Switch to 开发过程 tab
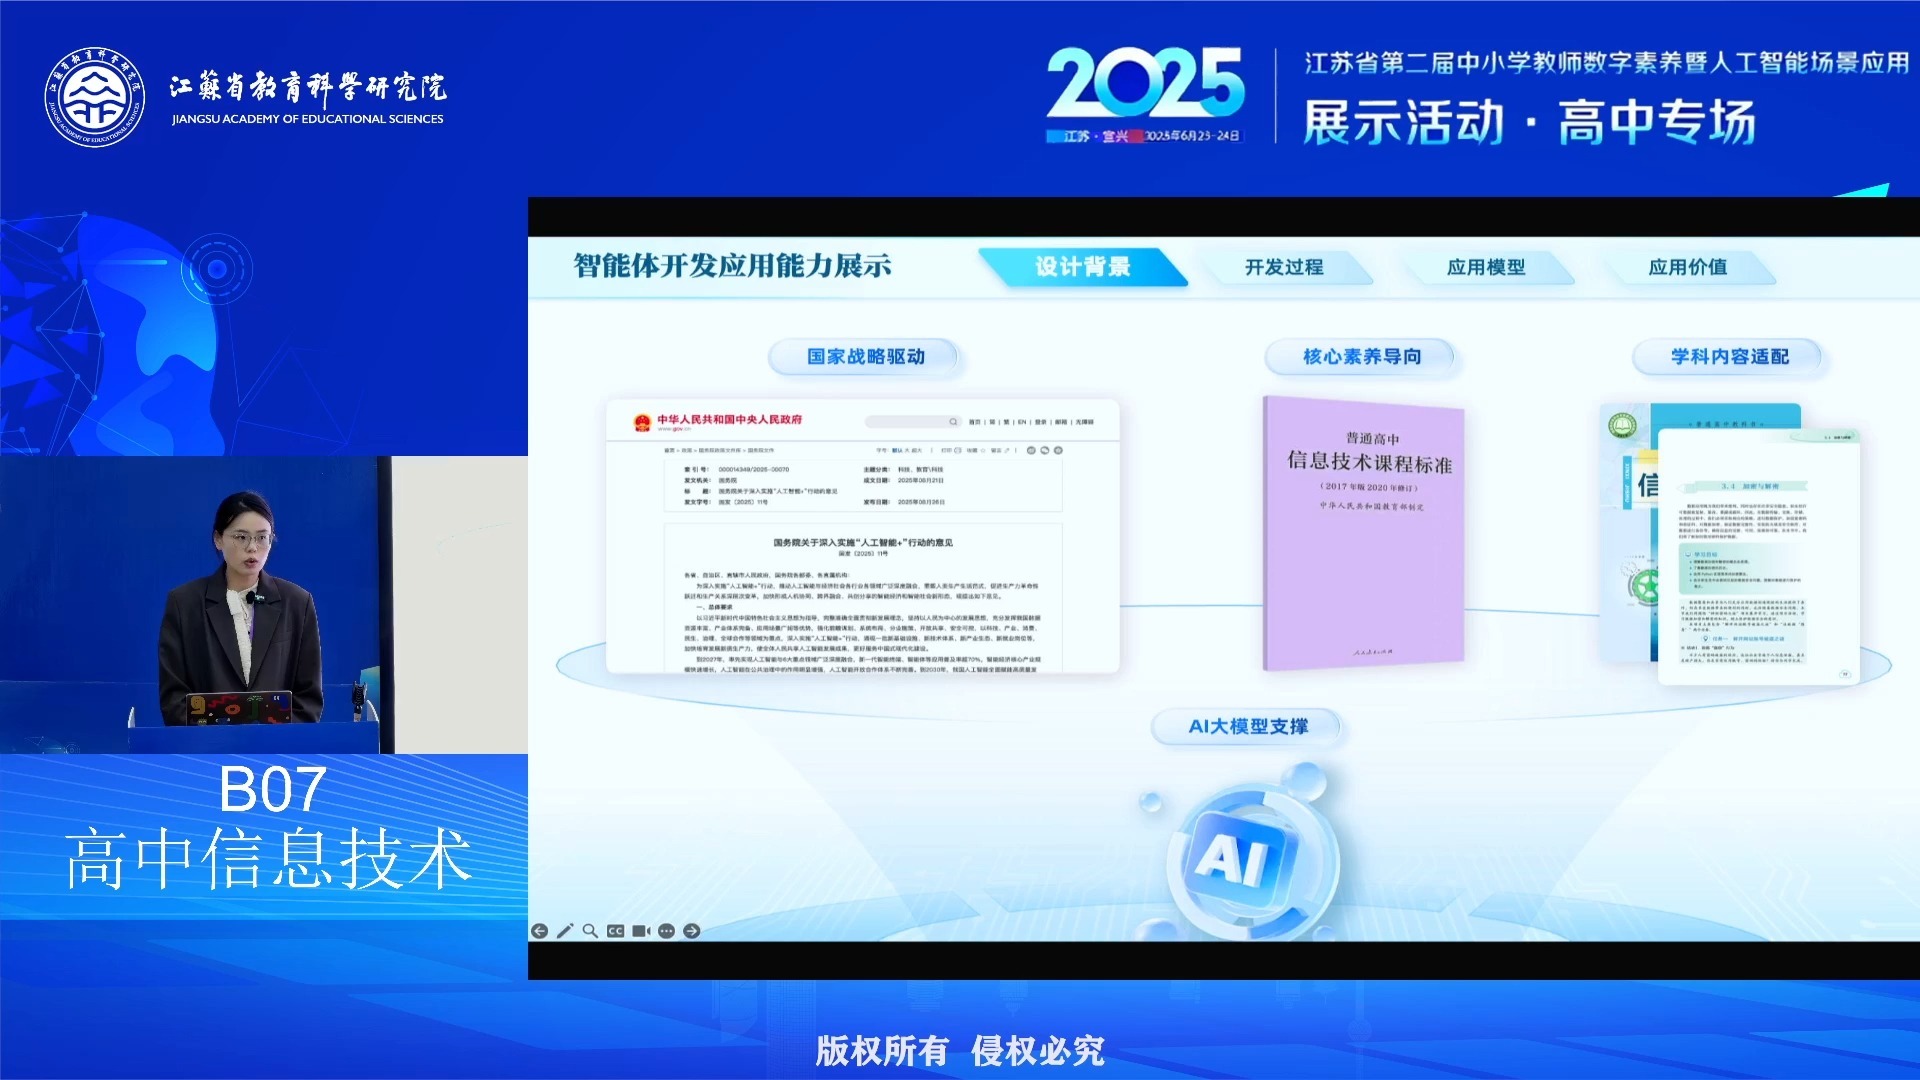 pos(1284,267)
